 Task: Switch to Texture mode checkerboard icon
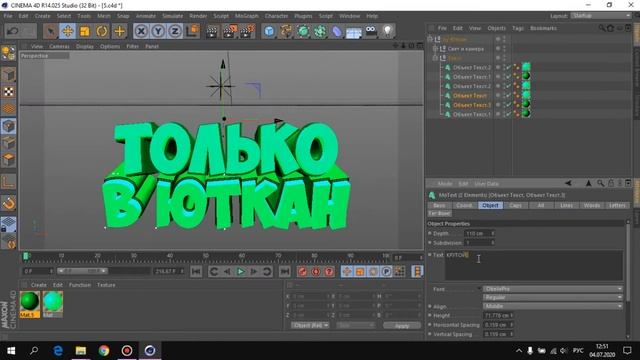(x=9, y=91)
